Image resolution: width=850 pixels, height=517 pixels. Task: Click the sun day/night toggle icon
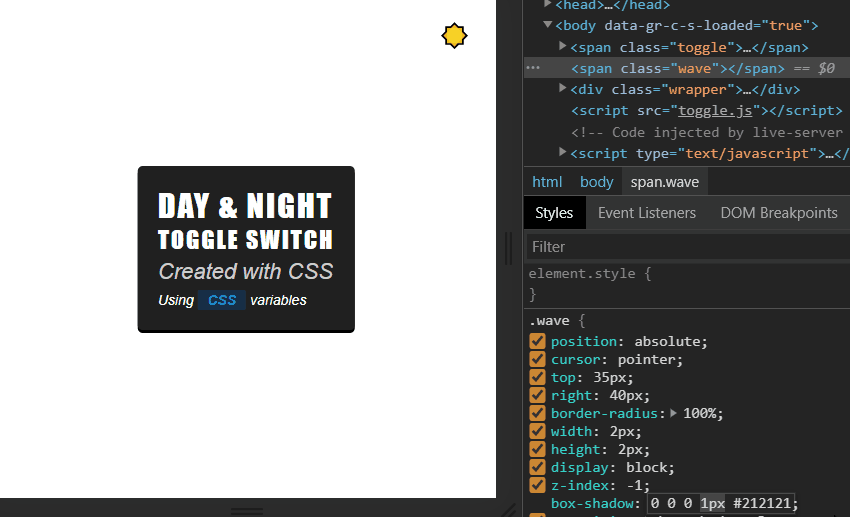(x=455, y=36)
